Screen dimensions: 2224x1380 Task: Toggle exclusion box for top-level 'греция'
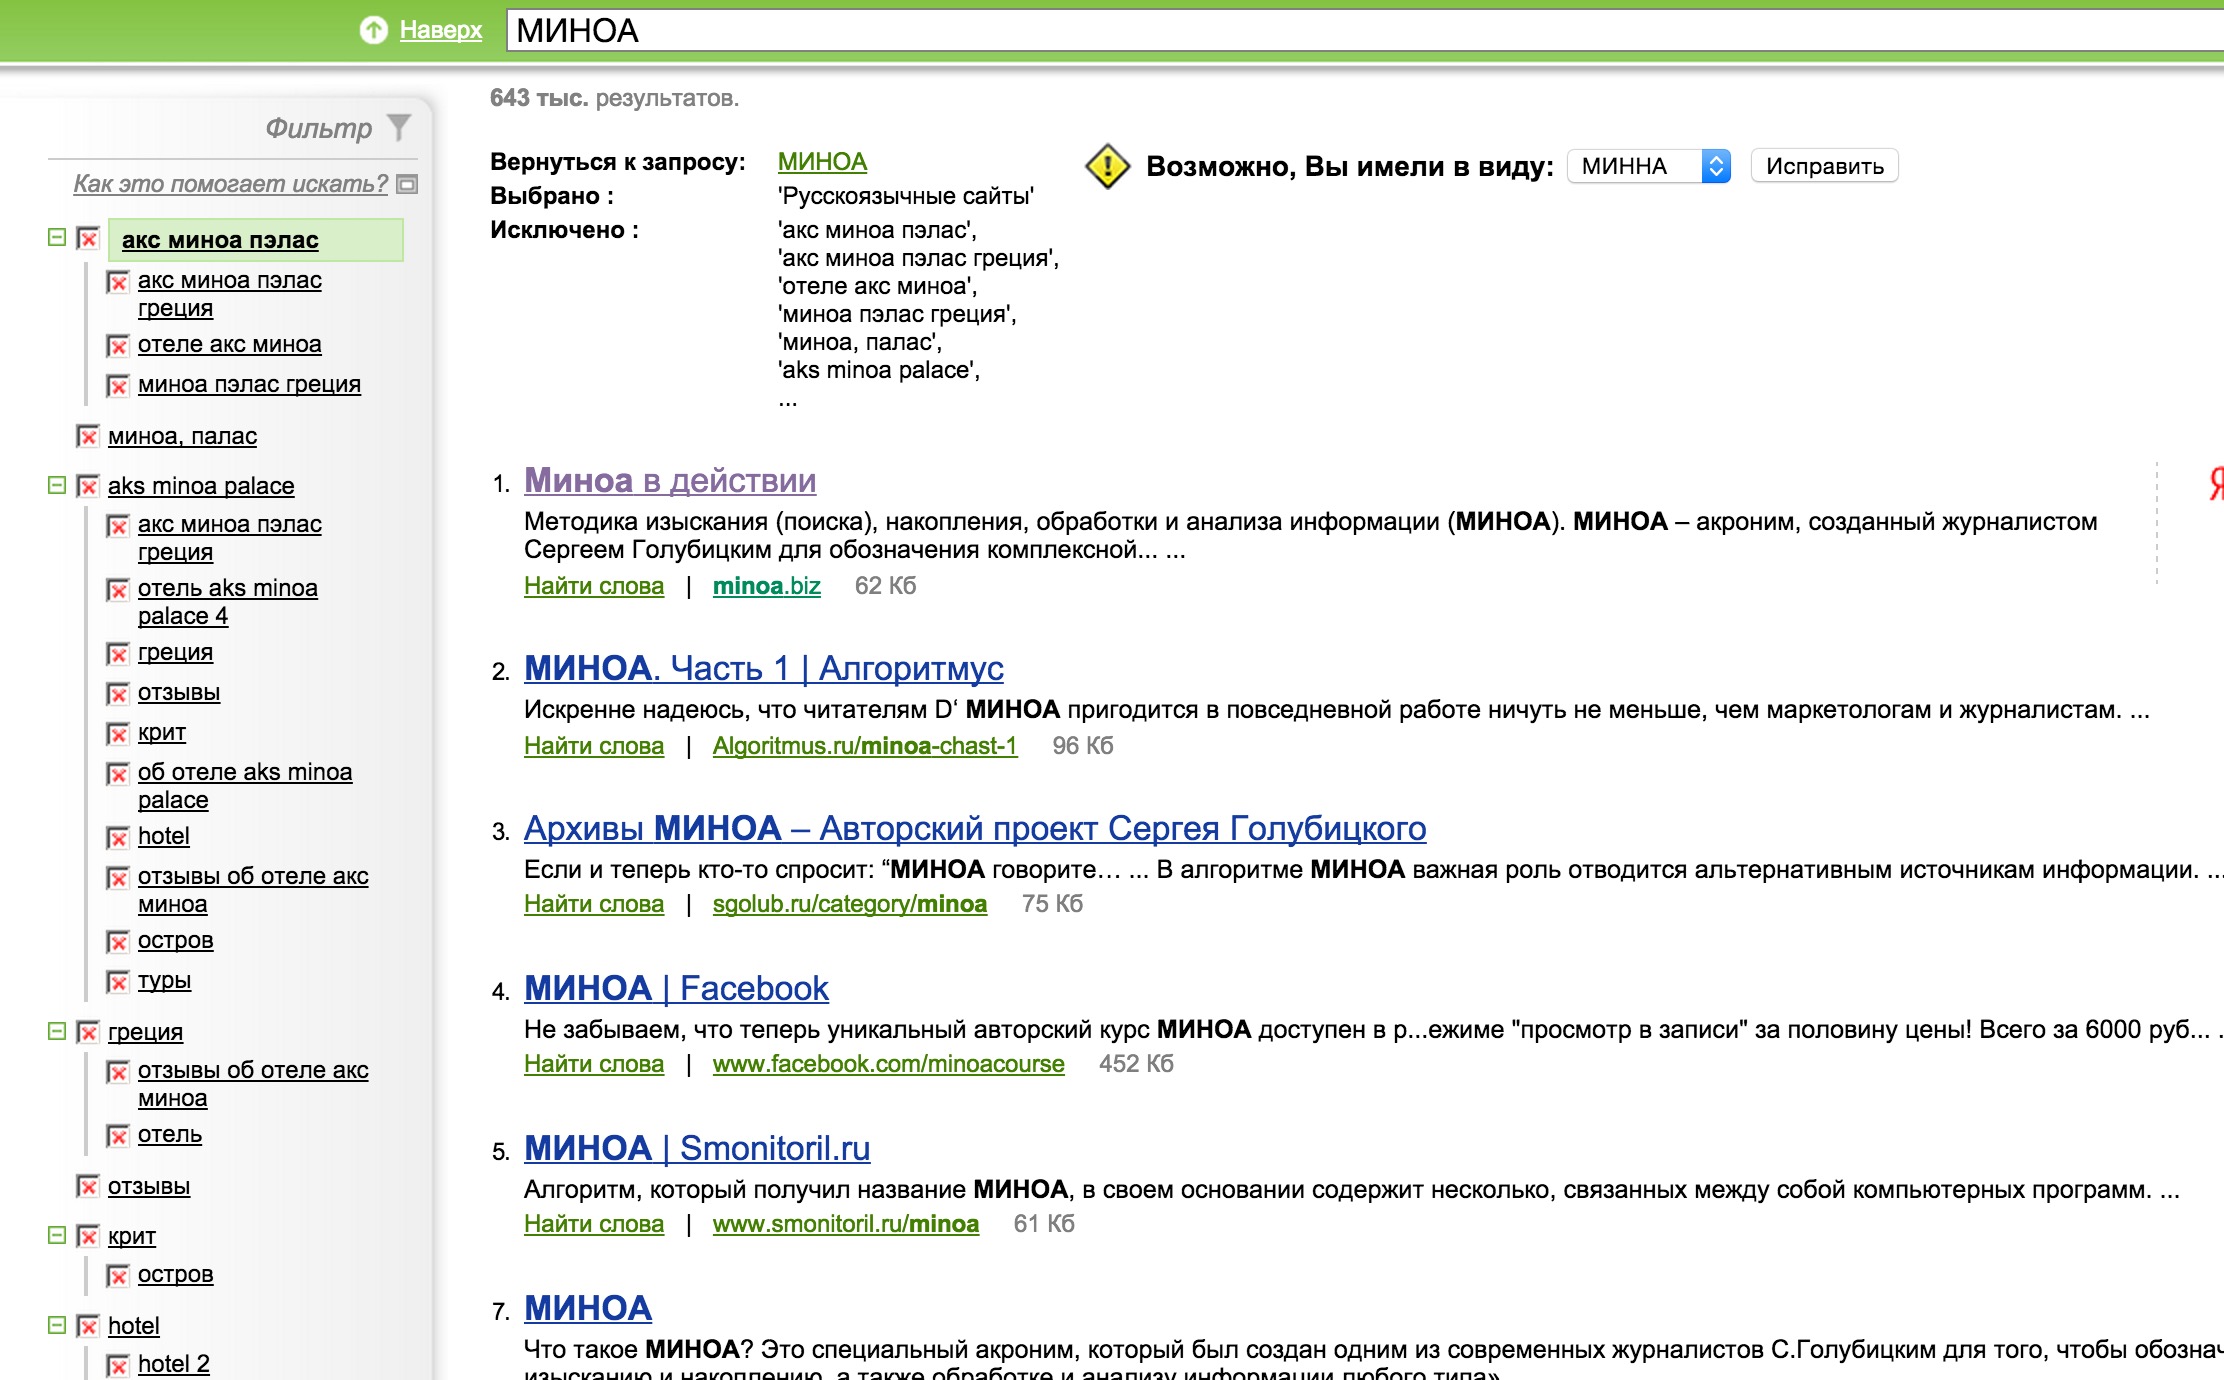pos(88,1032)
